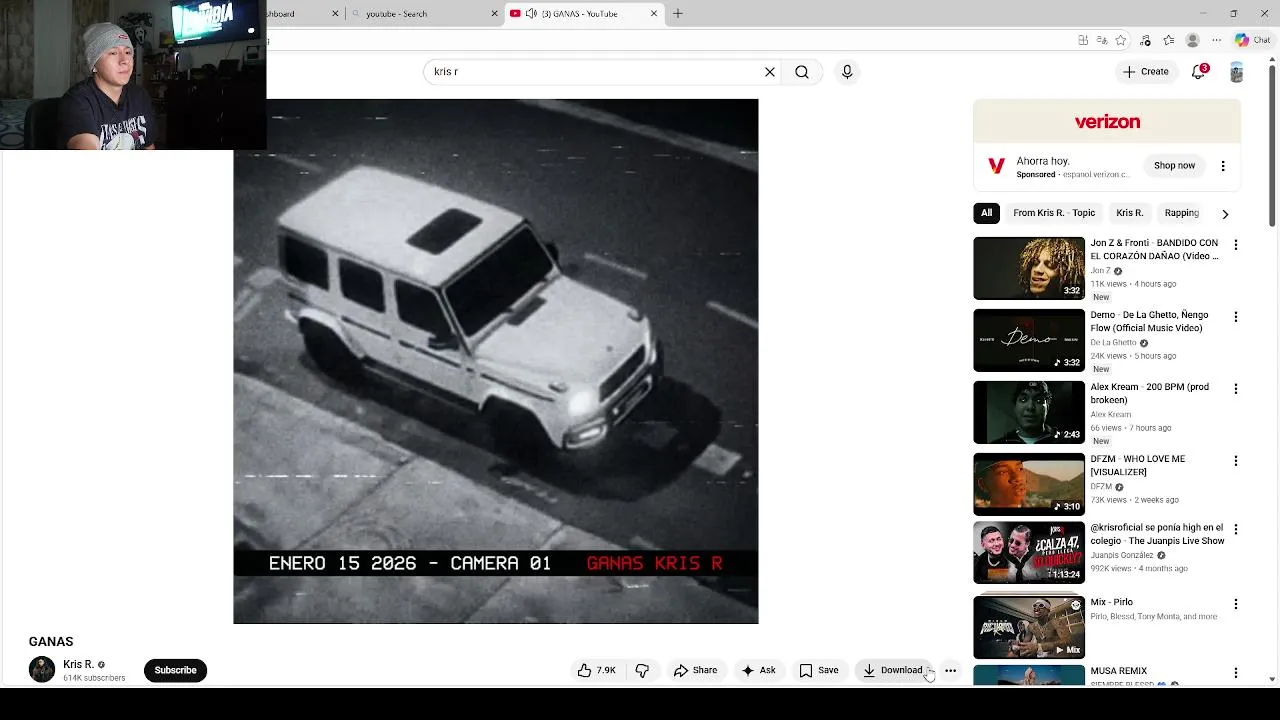Open menu for Alex Kream 200 BPM video

tap(1236, 389)
